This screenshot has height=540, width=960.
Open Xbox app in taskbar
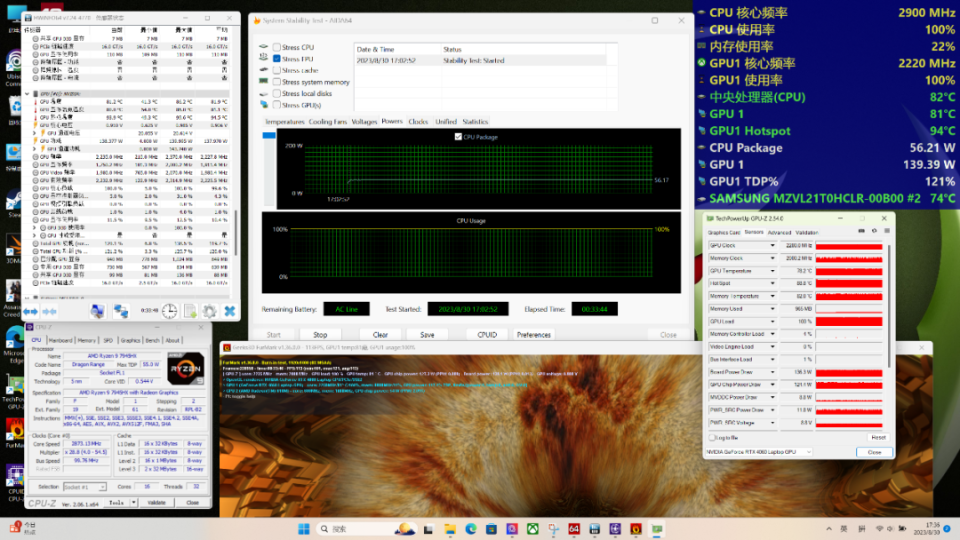coord(535,528)
